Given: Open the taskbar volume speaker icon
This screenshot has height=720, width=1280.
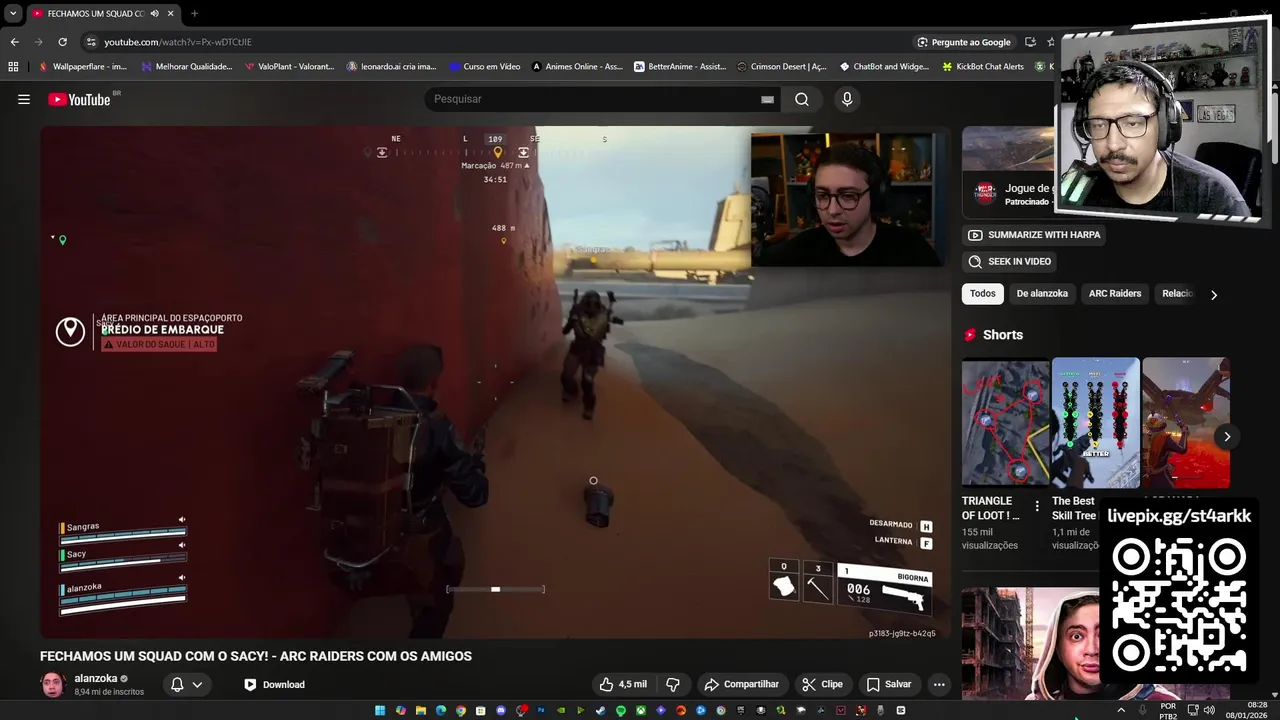Looking at the screenshot, I should tap(1209, 710).
